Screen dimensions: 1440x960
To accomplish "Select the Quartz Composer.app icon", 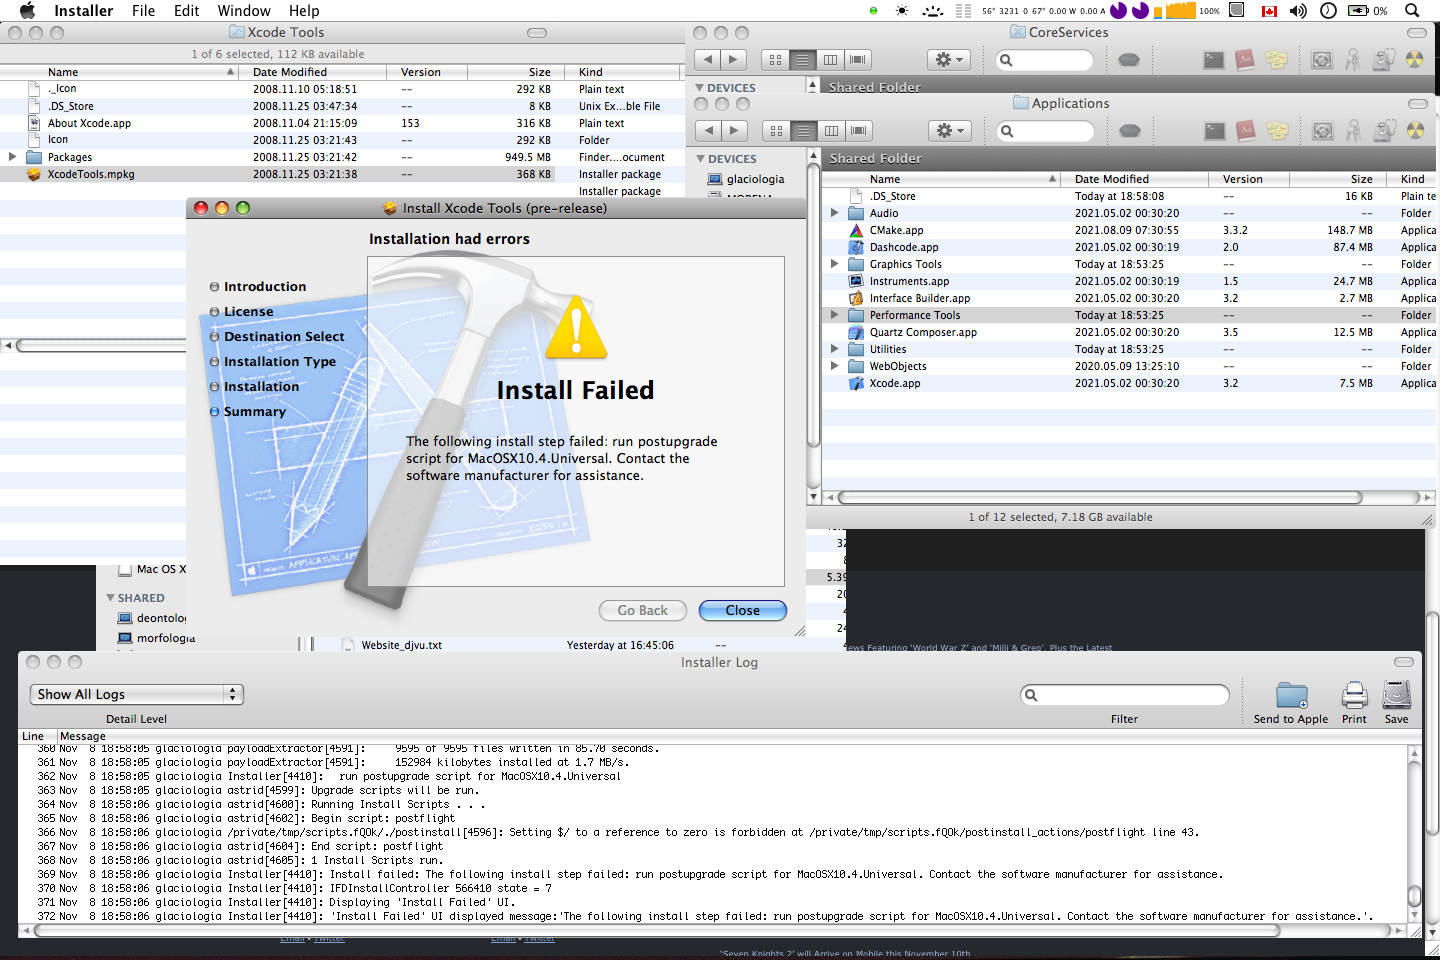I will 856,332.
